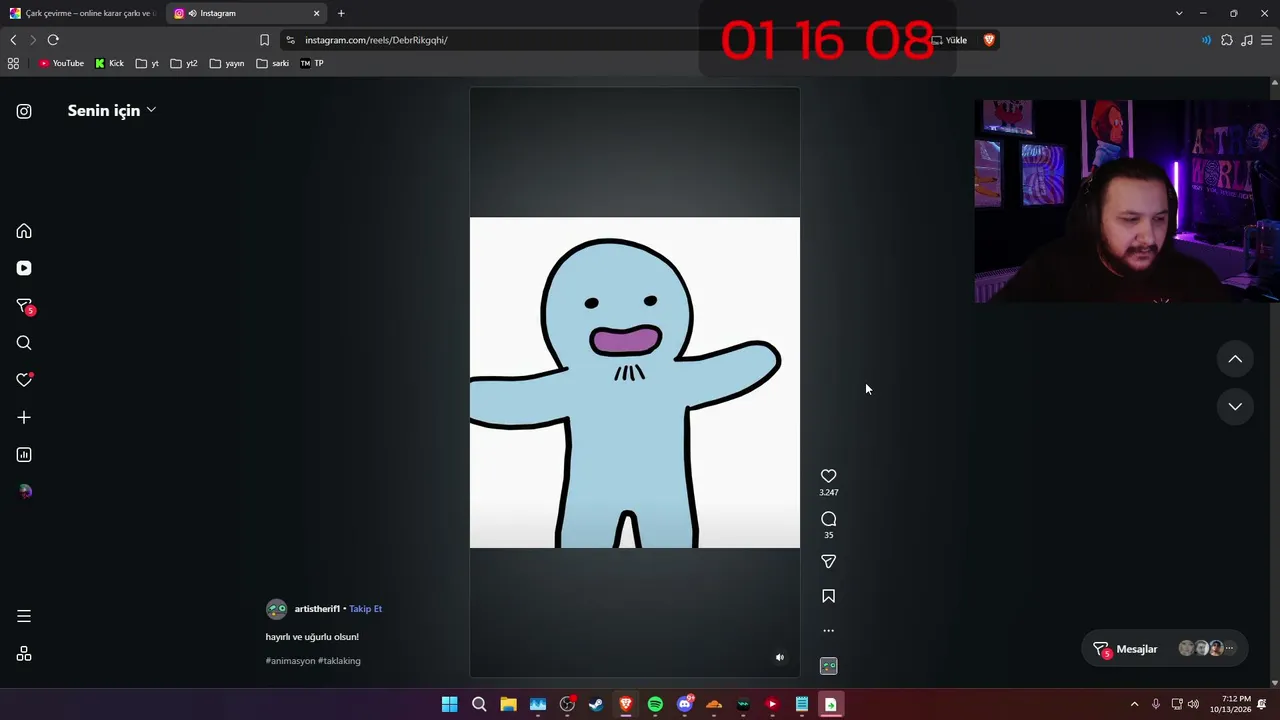Screen dimensions: 1280x720
Task: Open the browser extensions puzzle icon
Action: point(1227,40)
